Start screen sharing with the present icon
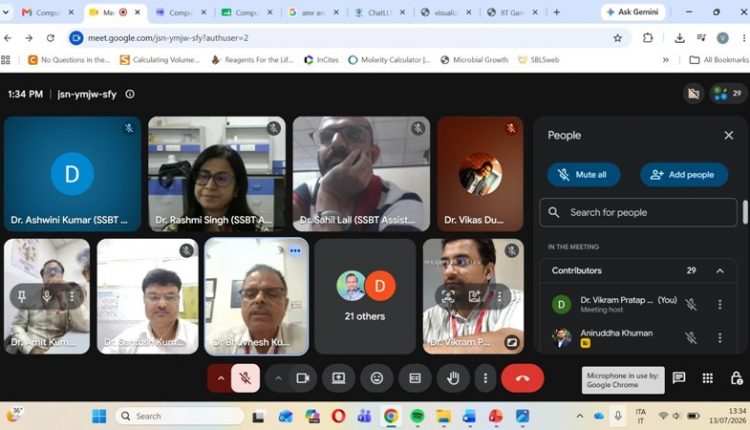This screenshot has width=750, height=430. 339,378
